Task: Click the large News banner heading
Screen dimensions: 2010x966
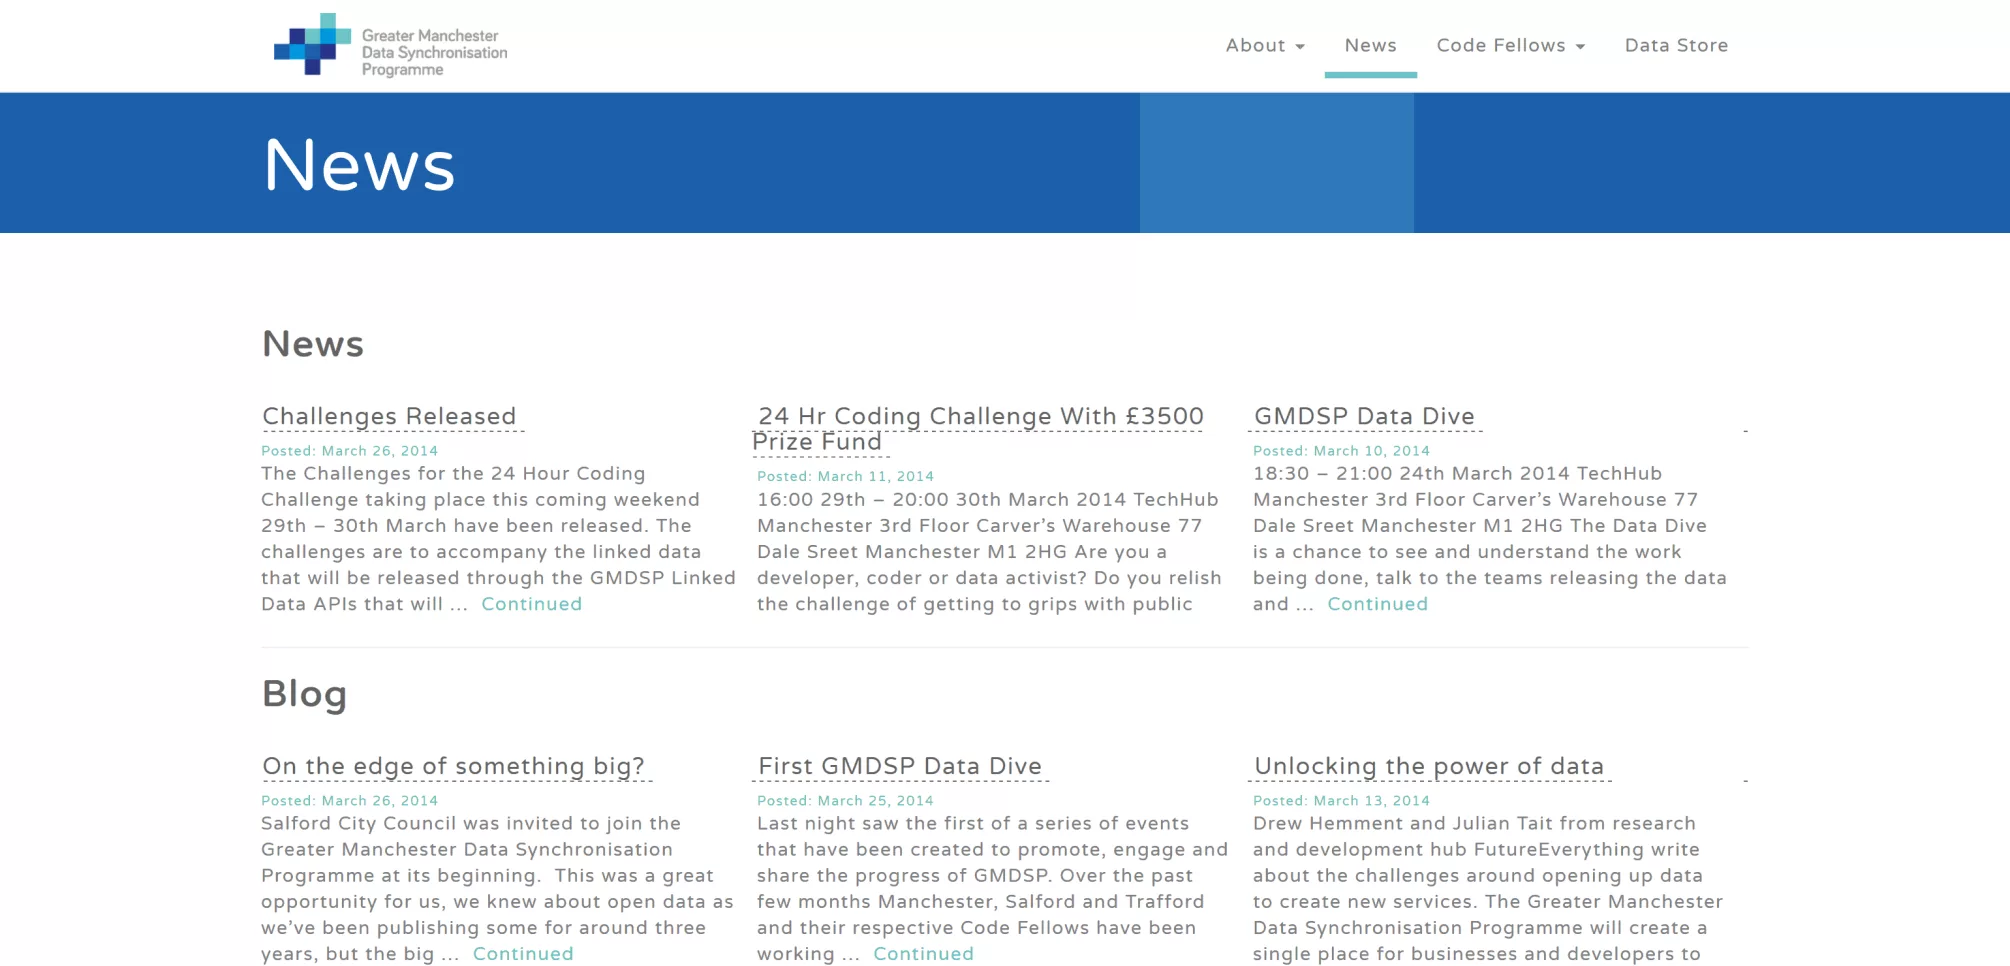Action: point(359,165)
